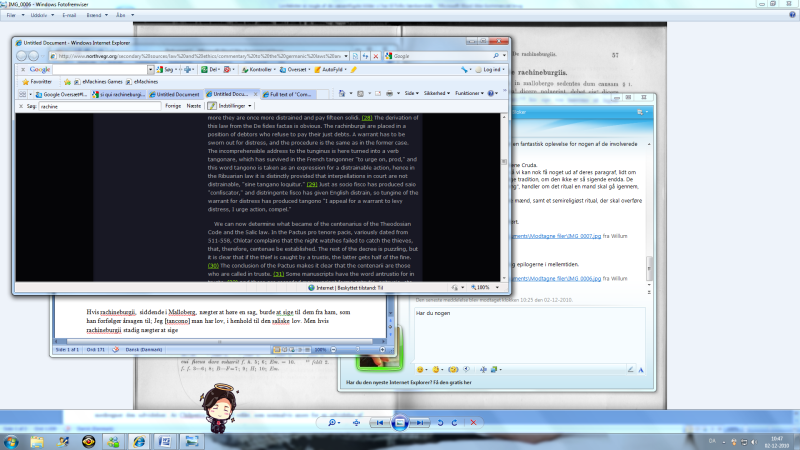Follow footnote link [28]
Screen dimensions: 800x450
(x=367, y=118)
